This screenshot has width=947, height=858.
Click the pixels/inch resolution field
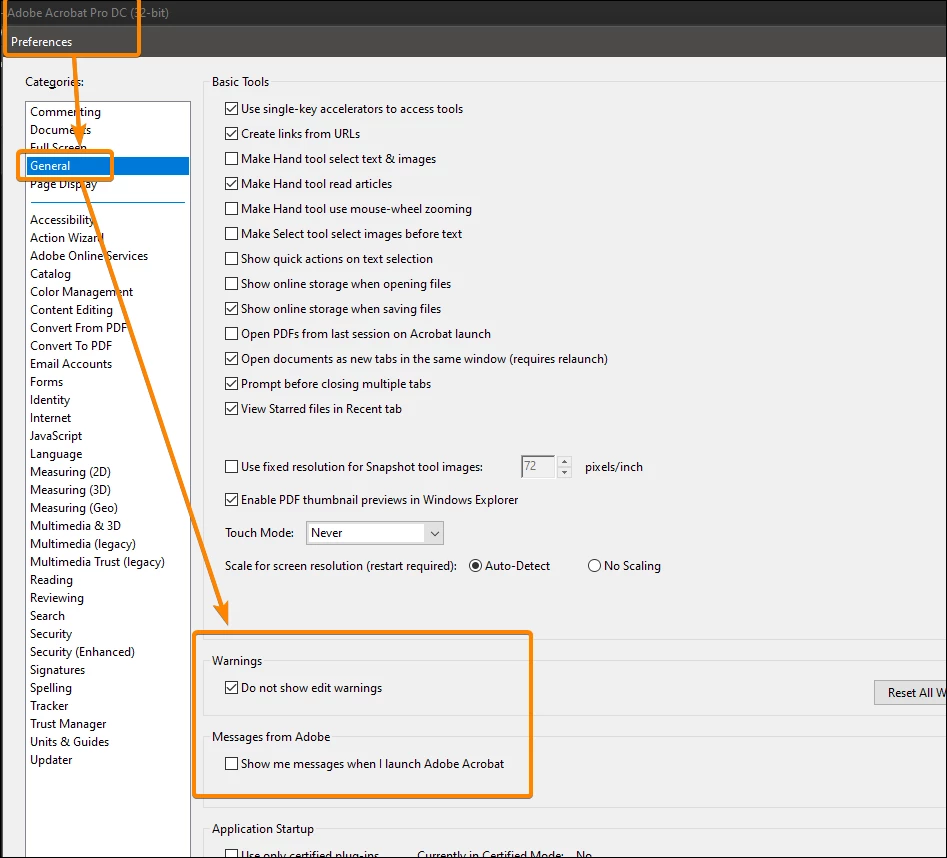click(538, 467)
